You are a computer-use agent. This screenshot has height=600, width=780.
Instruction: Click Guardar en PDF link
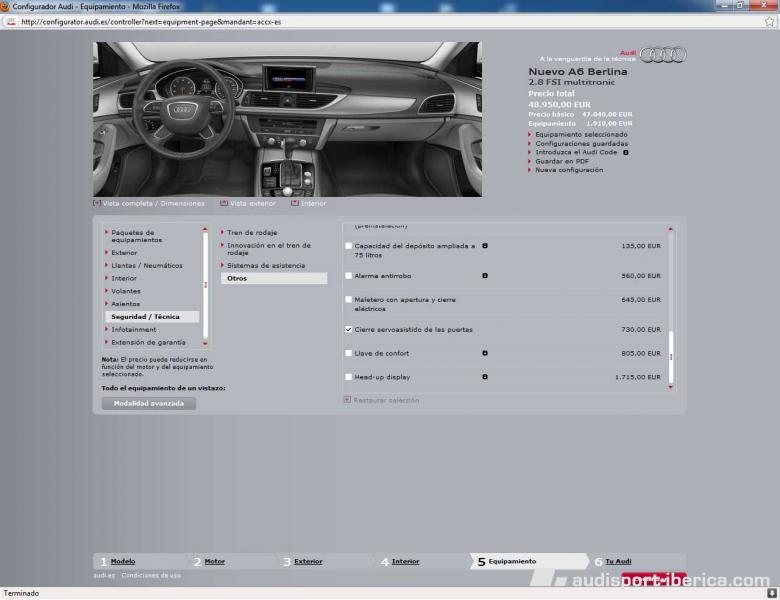point(562,161)
